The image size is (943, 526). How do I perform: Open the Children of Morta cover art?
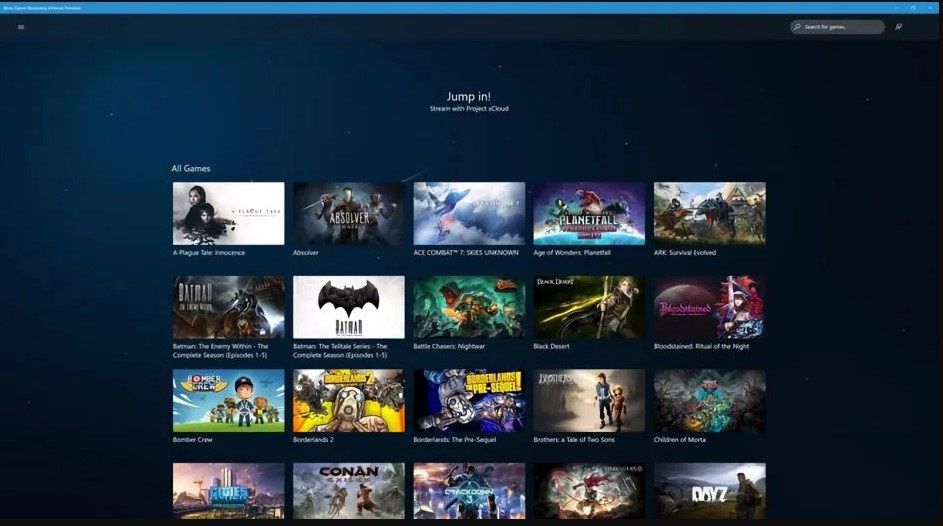click(x=710, y=401)
